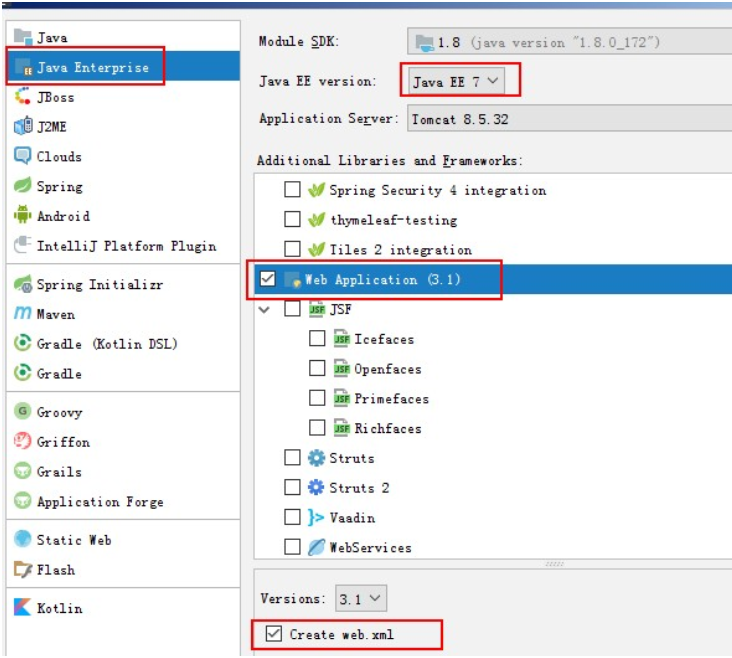Screen dimensions: 732x658
Task: Toggle the Create web.xml checkbox
Action: (x=274, y=634)
